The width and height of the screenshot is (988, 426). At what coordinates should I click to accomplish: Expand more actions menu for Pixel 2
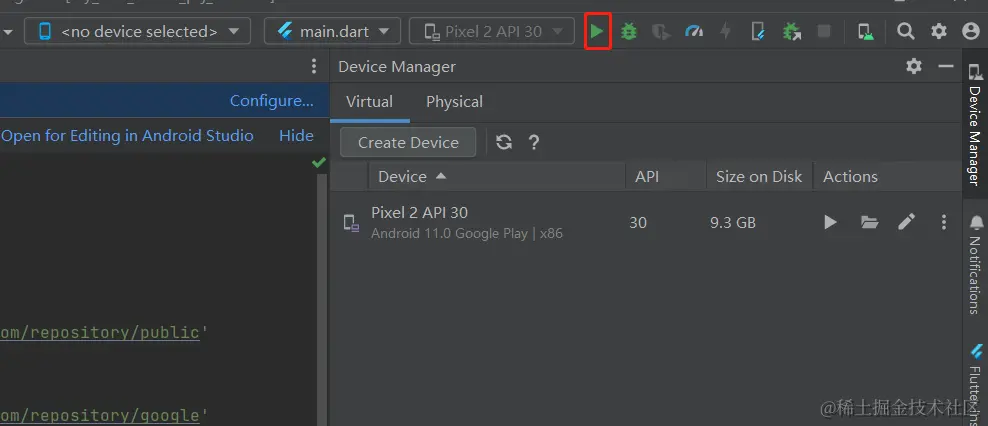click(x=943, y=222)
